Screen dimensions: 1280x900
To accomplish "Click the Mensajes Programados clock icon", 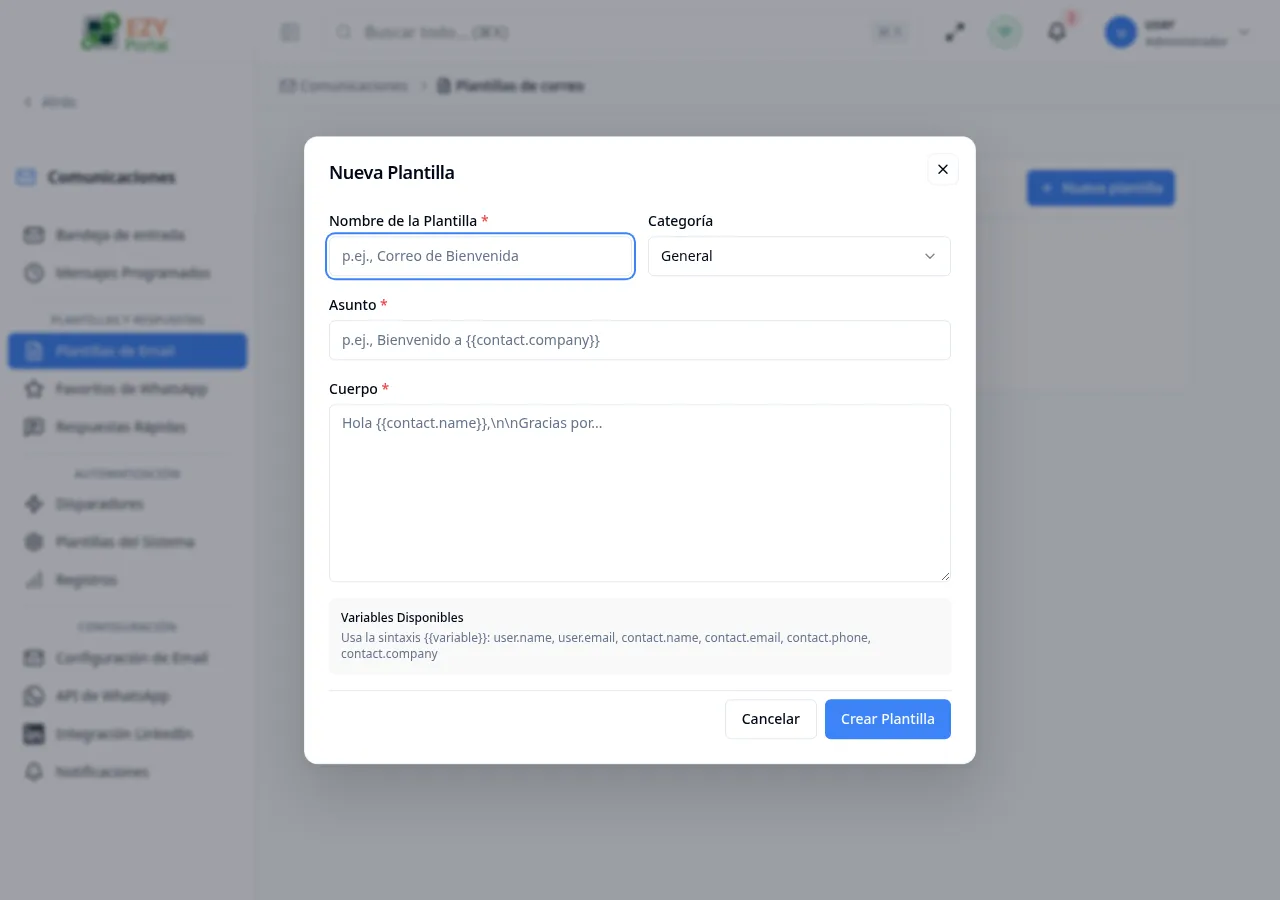I will tap(34, 273).
